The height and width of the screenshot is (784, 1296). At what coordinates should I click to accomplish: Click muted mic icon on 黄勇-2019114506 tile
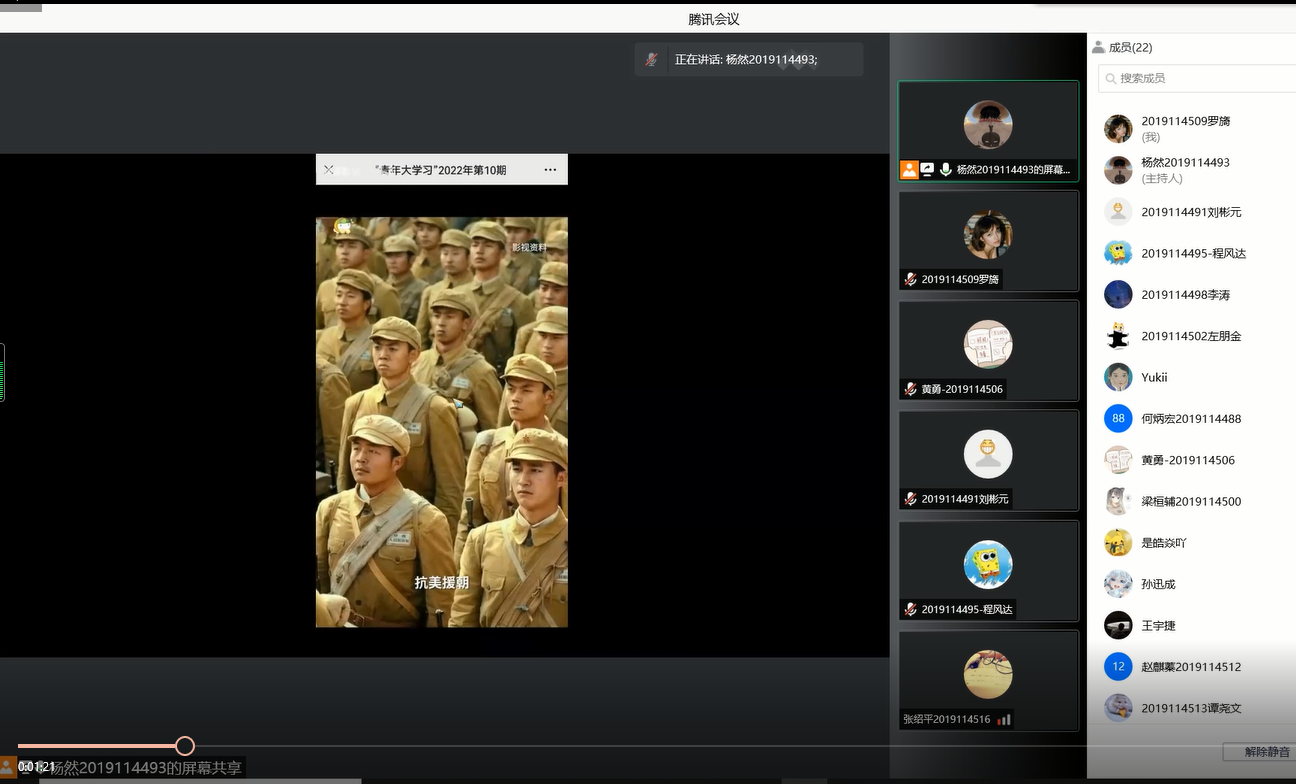[x=910, y=389]
